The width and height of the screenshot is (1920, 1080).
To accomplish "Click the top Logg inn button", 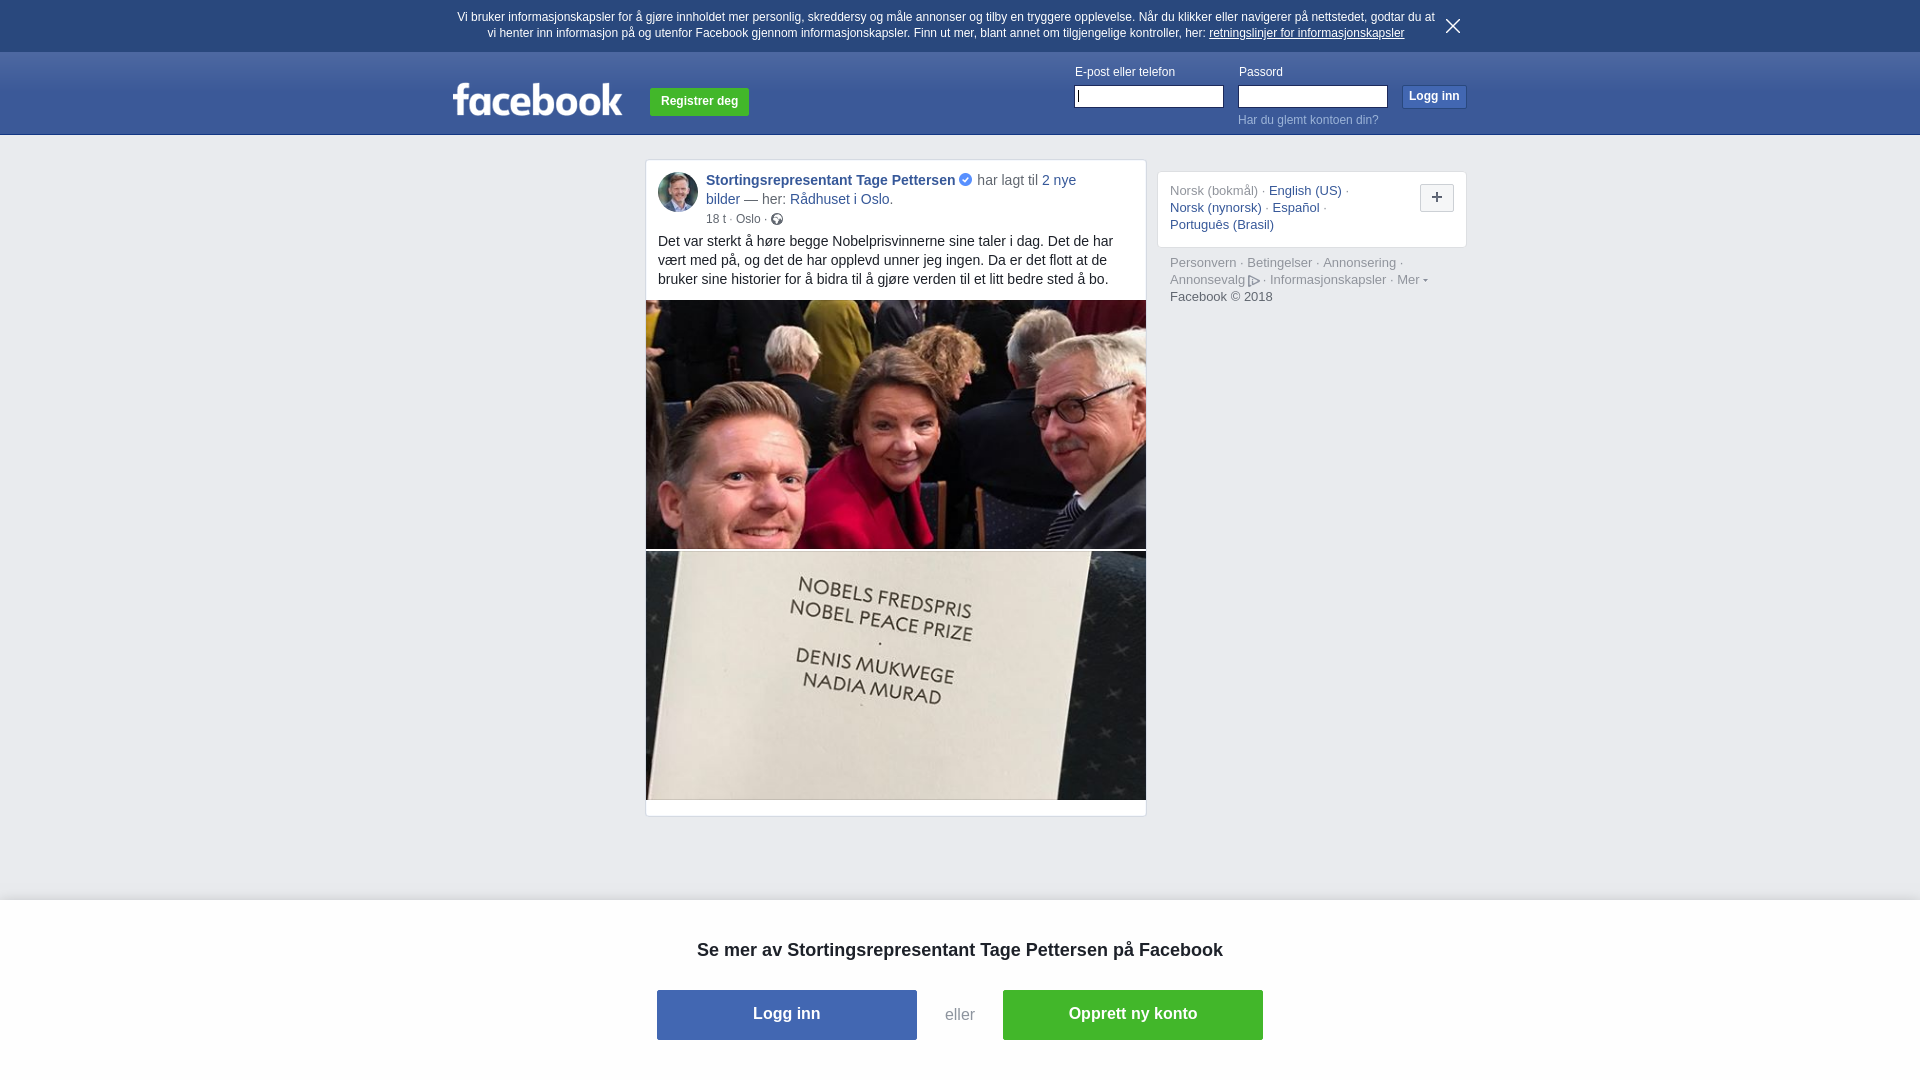I will pos(1434,96).
